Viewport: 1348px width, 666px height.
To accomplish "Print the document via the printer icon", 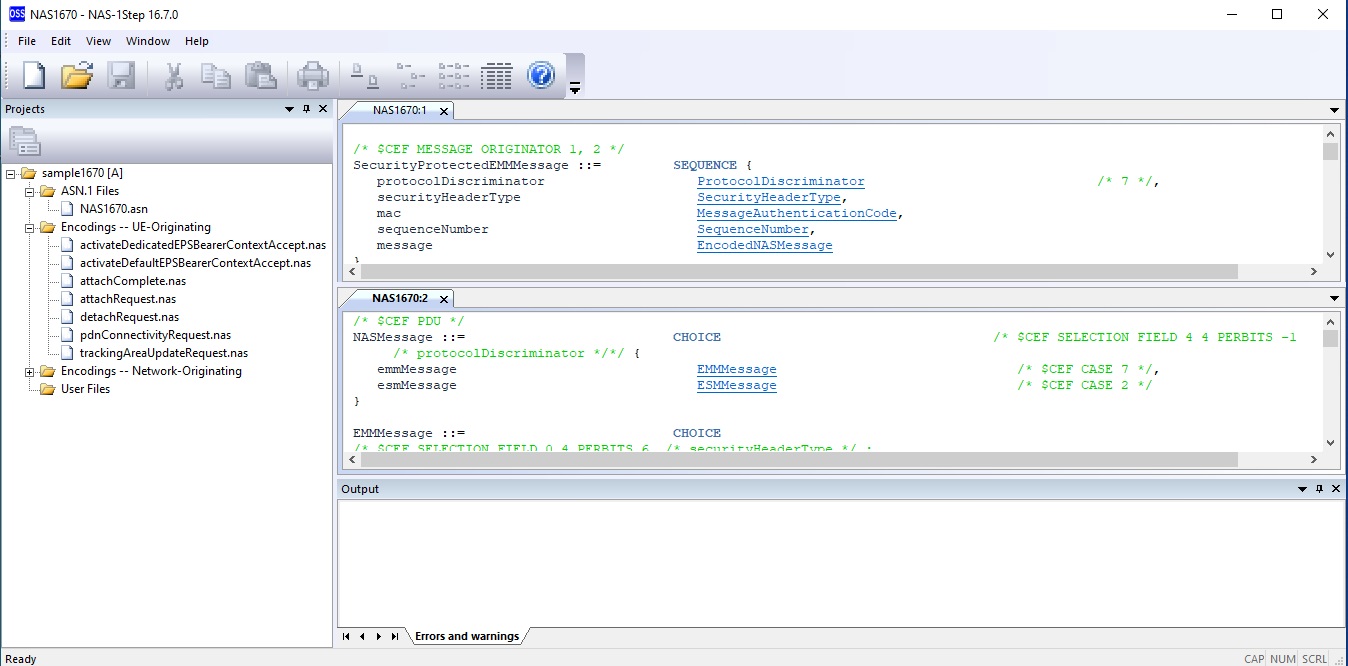I will [x=313, y=76].
